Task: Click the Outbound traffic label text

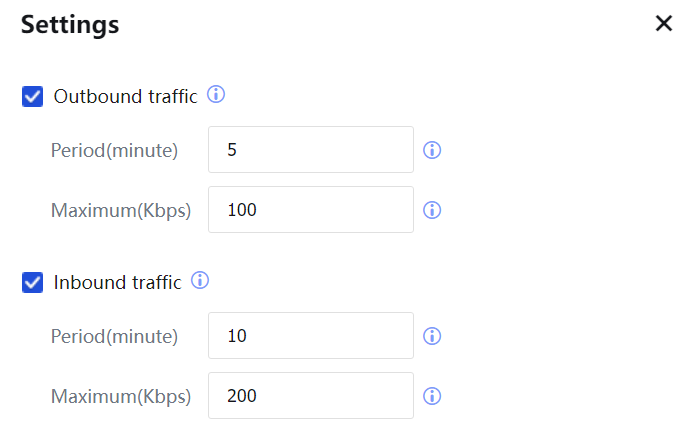Action: 125,97
